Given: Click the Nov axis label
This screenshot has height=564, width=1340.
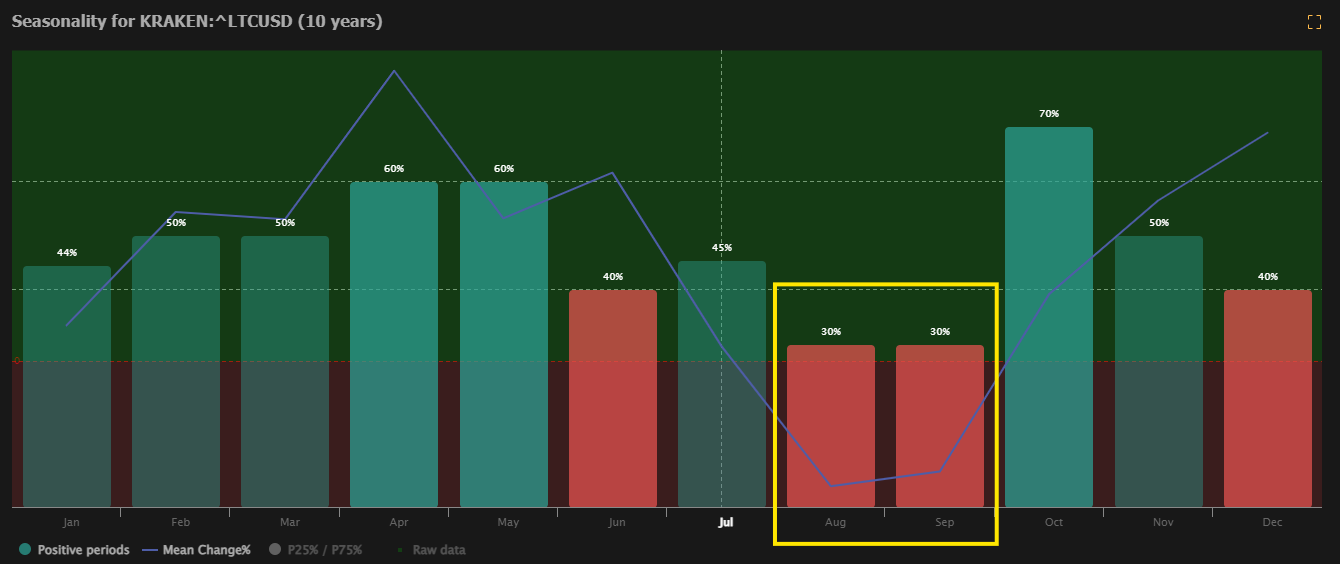Looking at the screenshot, I should [x=1163, y=523].
